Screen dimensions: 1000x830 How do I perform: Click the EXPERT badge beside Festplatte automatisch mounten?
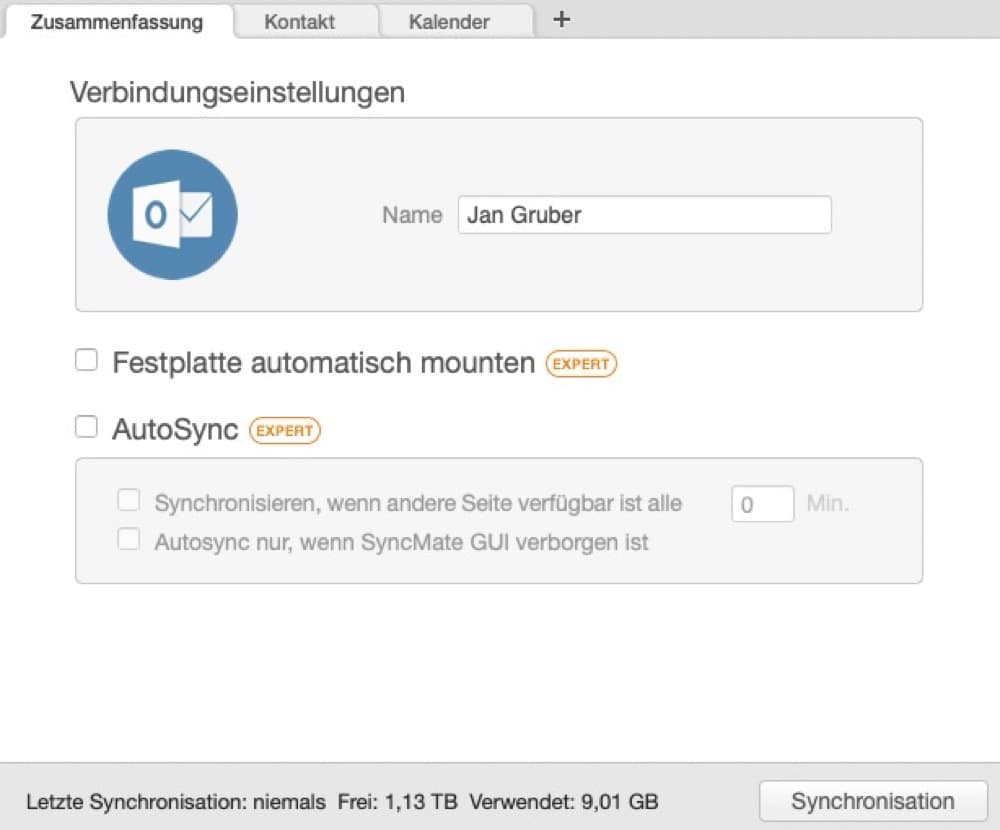pyautogui.click(x=581, y=364)
